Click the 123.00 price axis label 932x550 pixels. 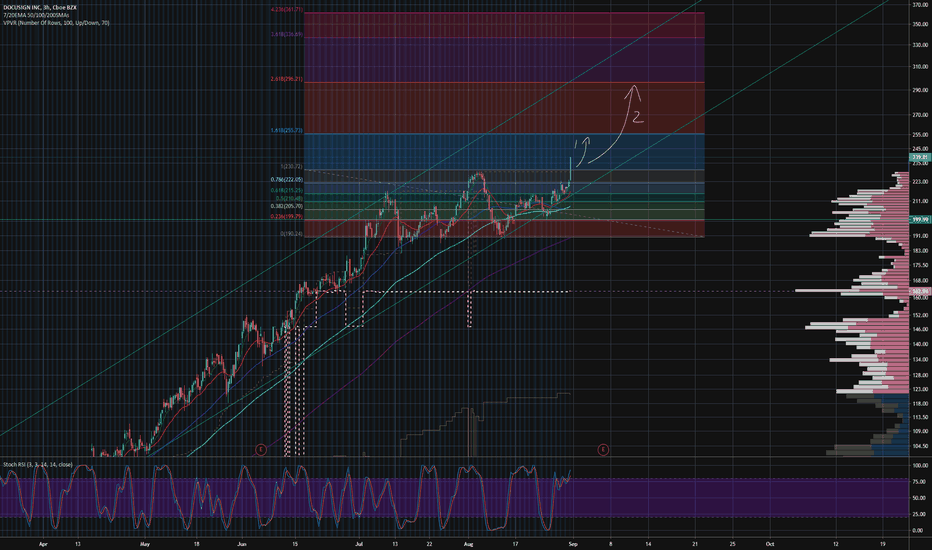(920, 389)
